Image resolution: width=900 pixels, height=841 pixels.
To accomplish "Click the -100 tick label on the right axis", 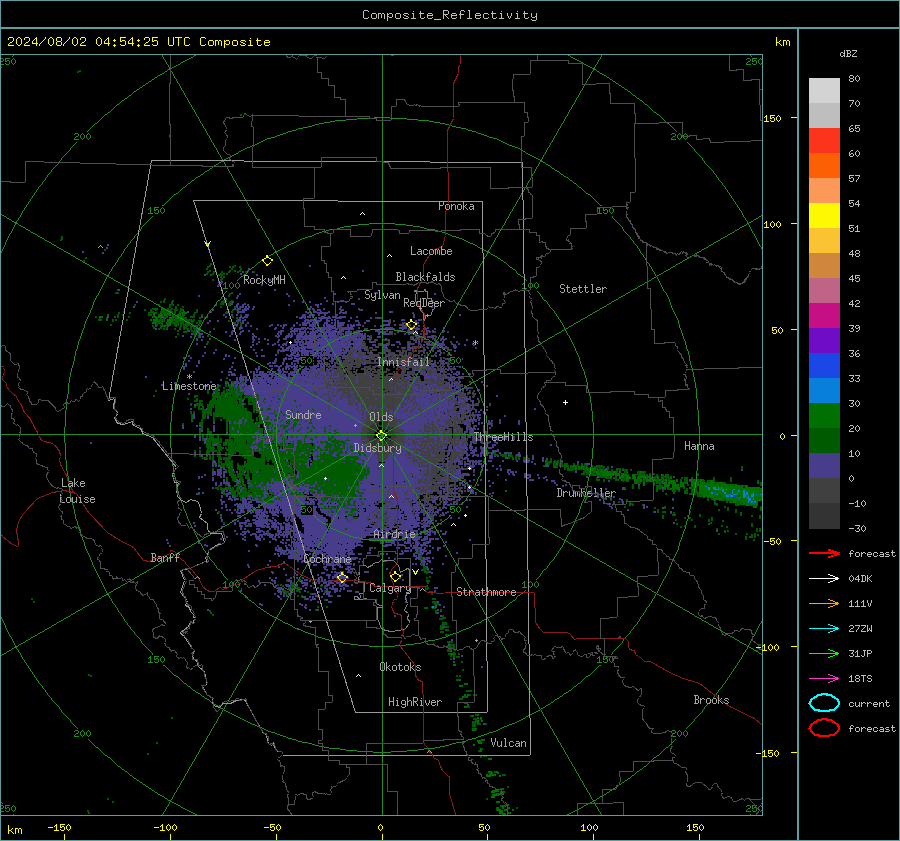I will point(767,647).
